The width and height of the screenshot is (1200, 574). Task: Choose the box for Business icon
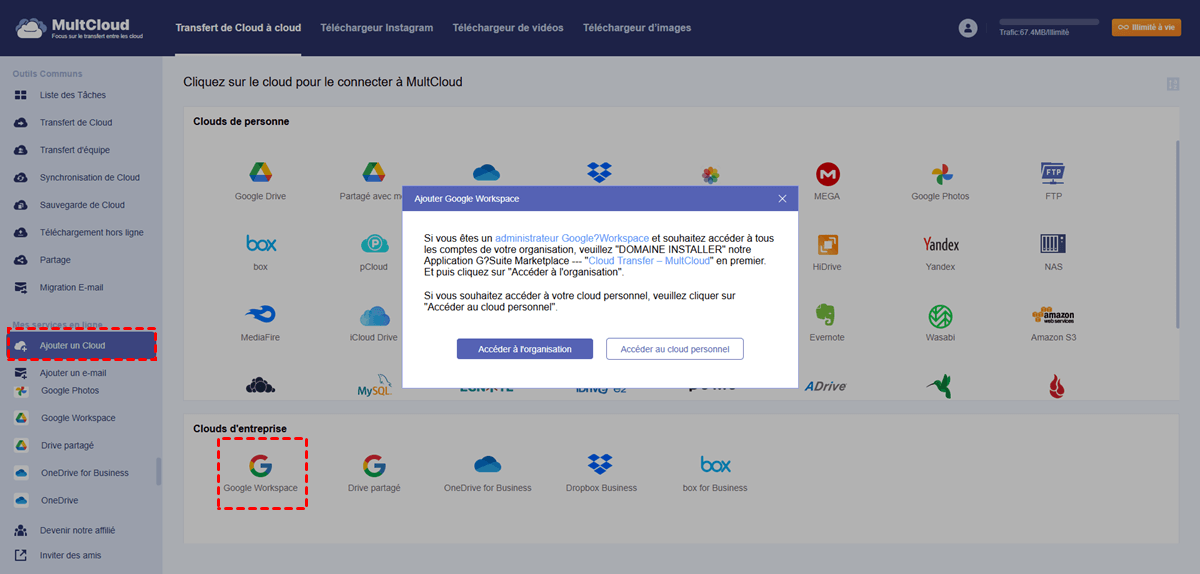coord(715,465)
